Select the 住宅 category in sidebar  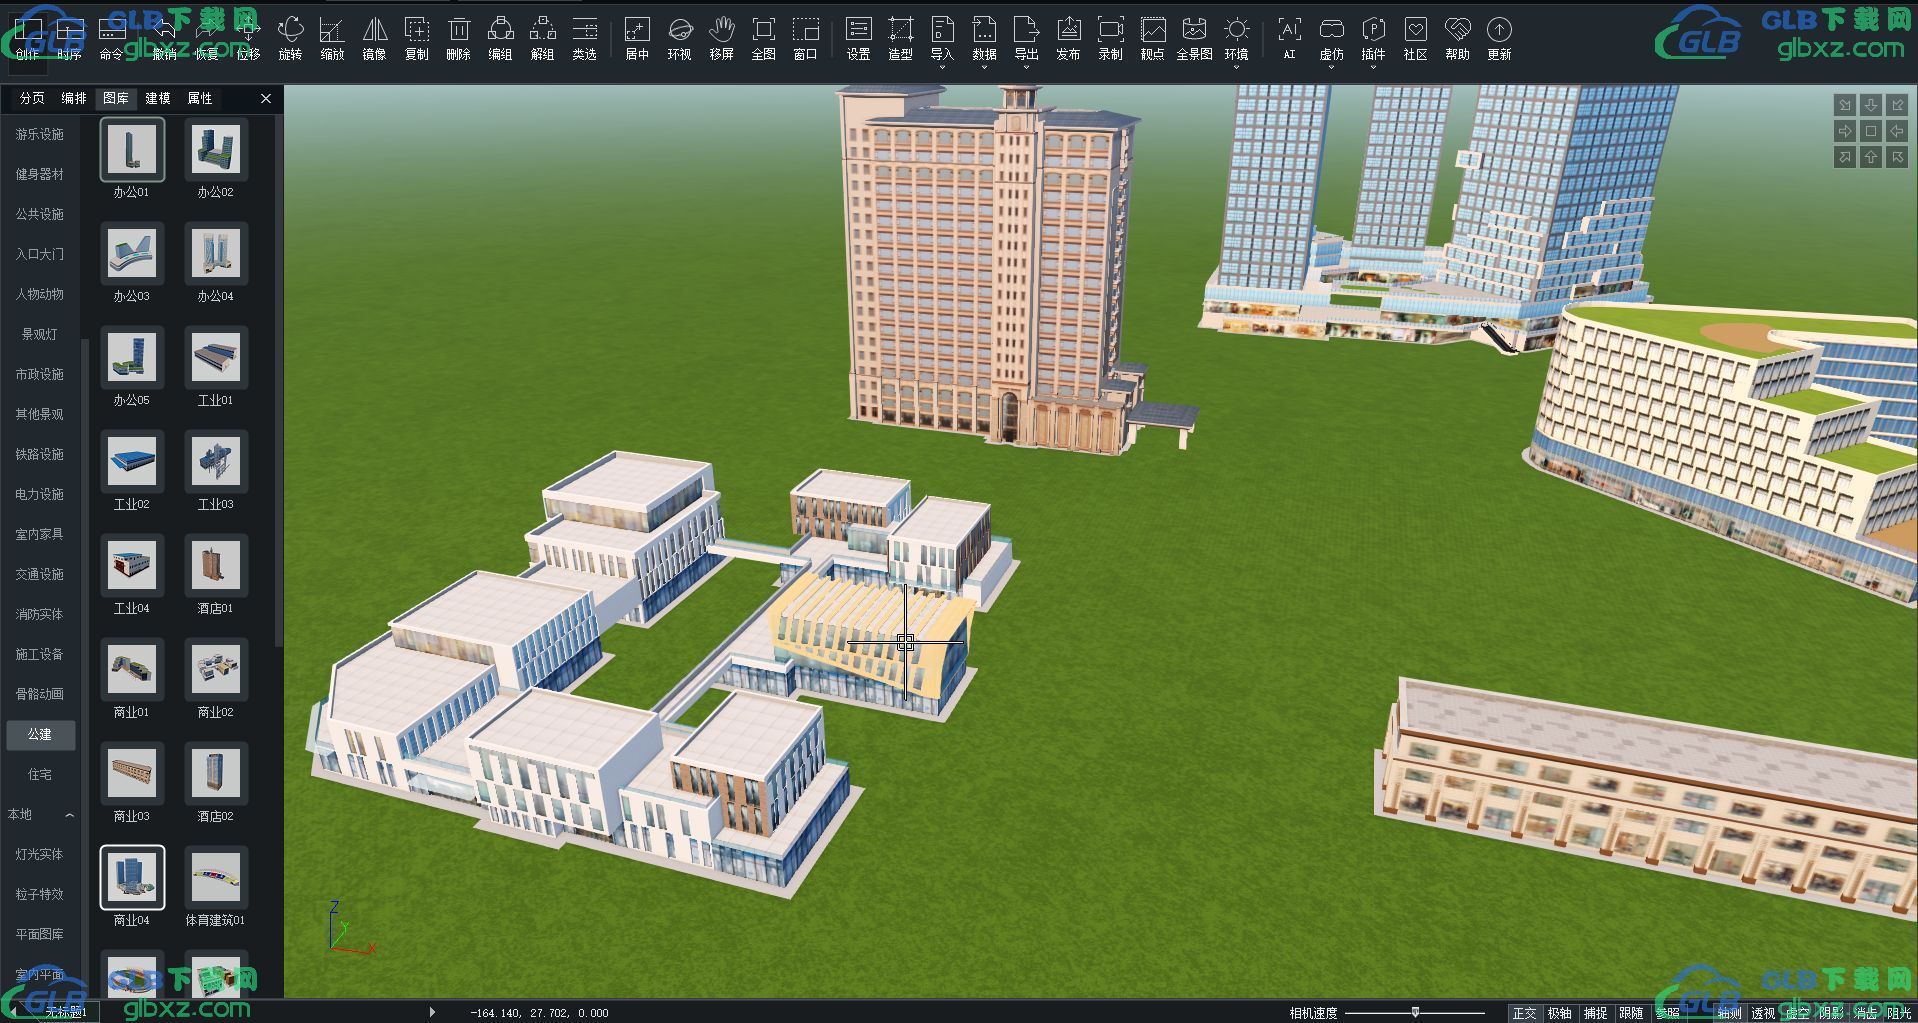coord(40,774)
